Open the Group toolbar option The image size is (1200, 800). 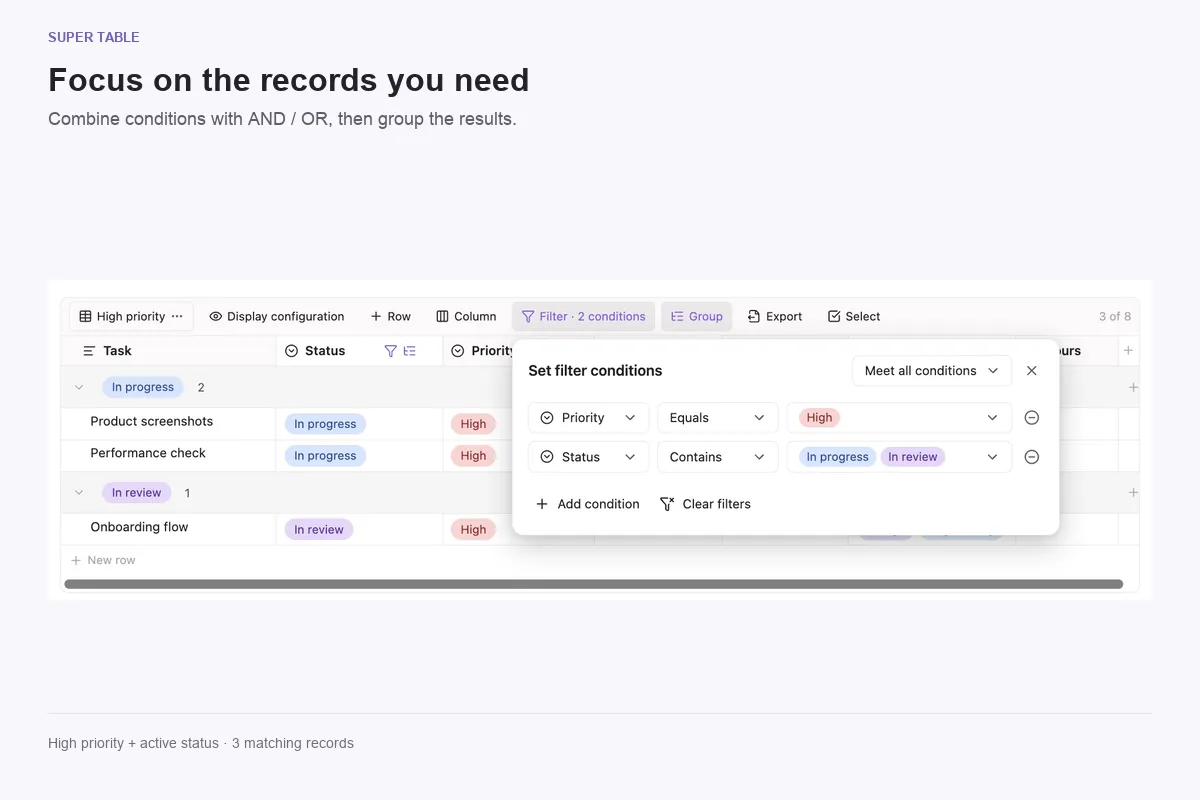tap(697, 316)
